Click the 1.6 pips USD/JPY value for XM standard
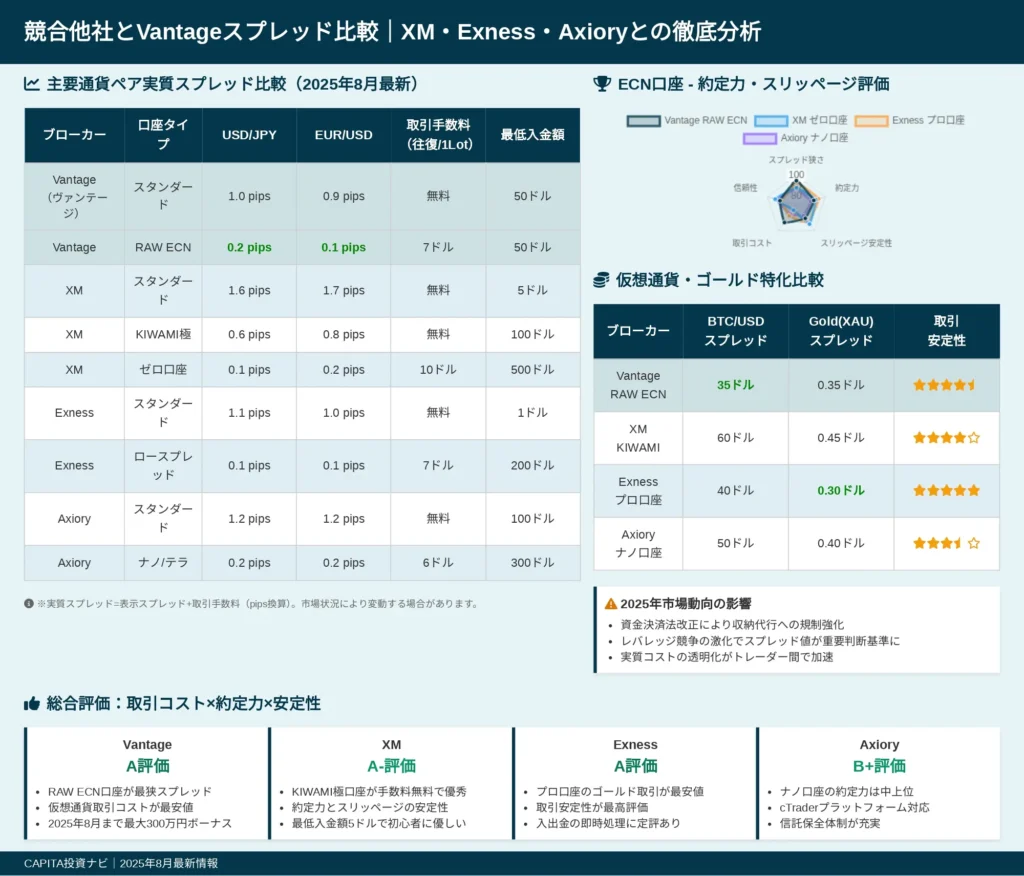This screenshot has width=1024, height=876. pos(249,290)
